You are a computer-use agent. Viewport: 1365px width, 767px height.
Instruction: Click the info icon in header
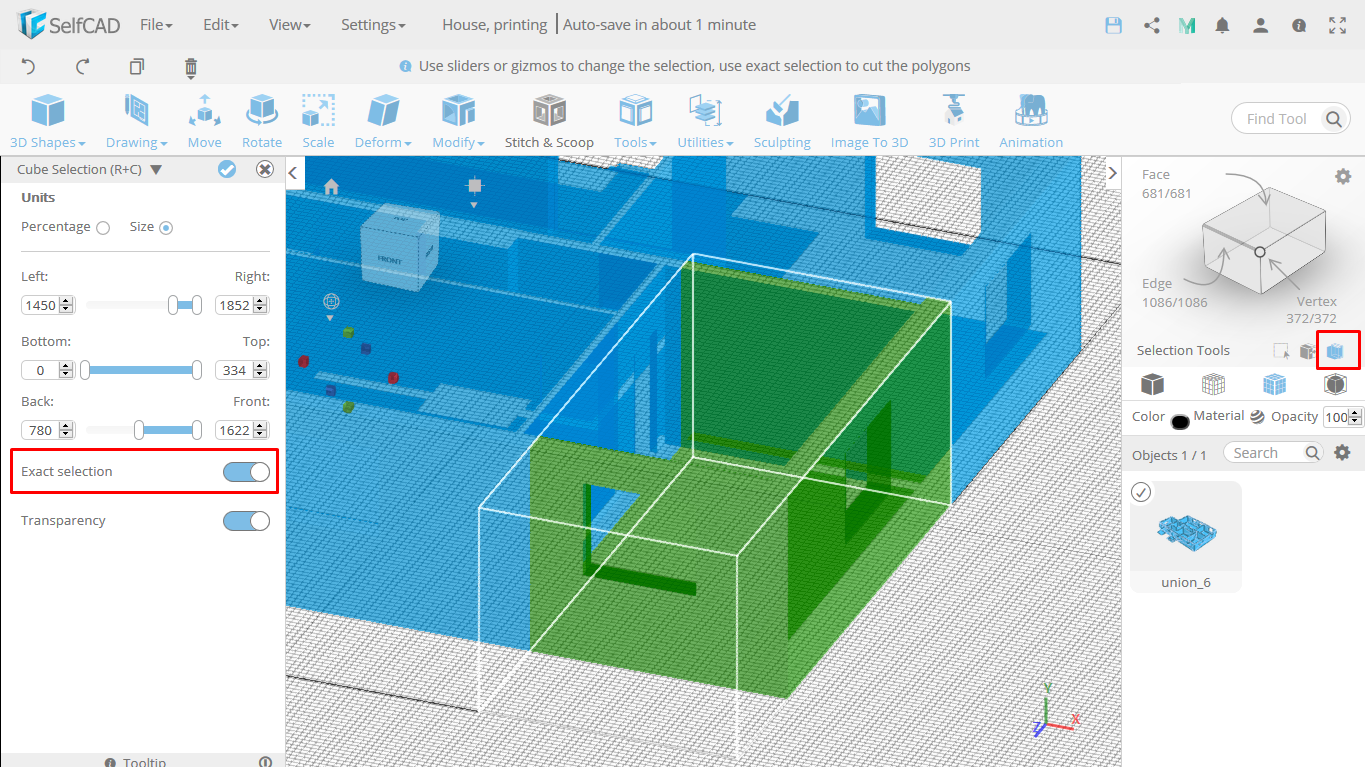[1299, 26]
